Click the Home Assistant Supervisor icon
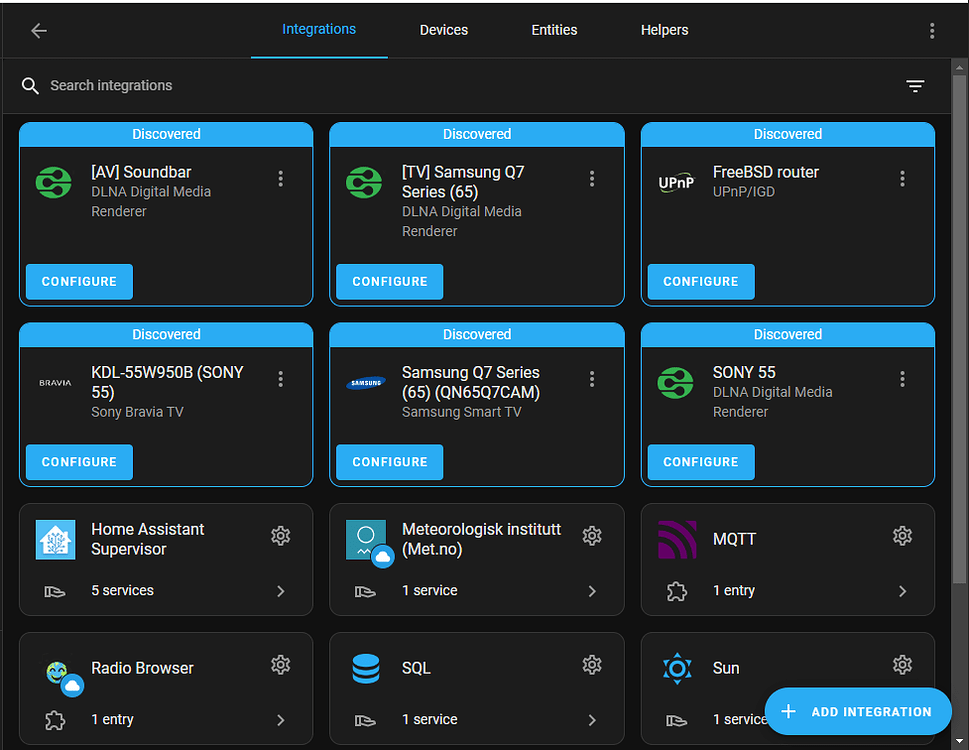969x750 pixels. point(55,539)
